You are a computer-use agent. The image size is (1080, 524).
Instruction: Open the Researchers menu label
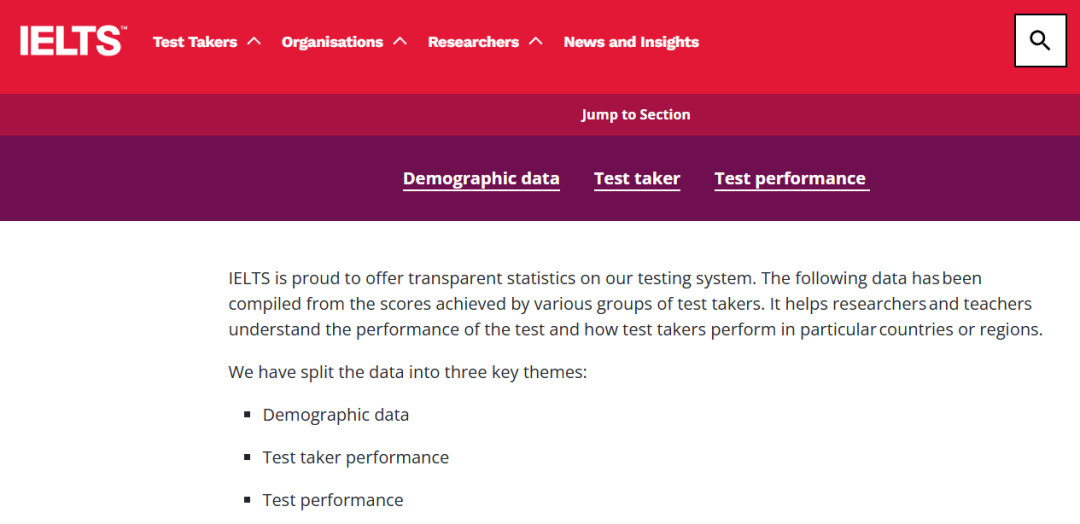(x=473, y=42)
